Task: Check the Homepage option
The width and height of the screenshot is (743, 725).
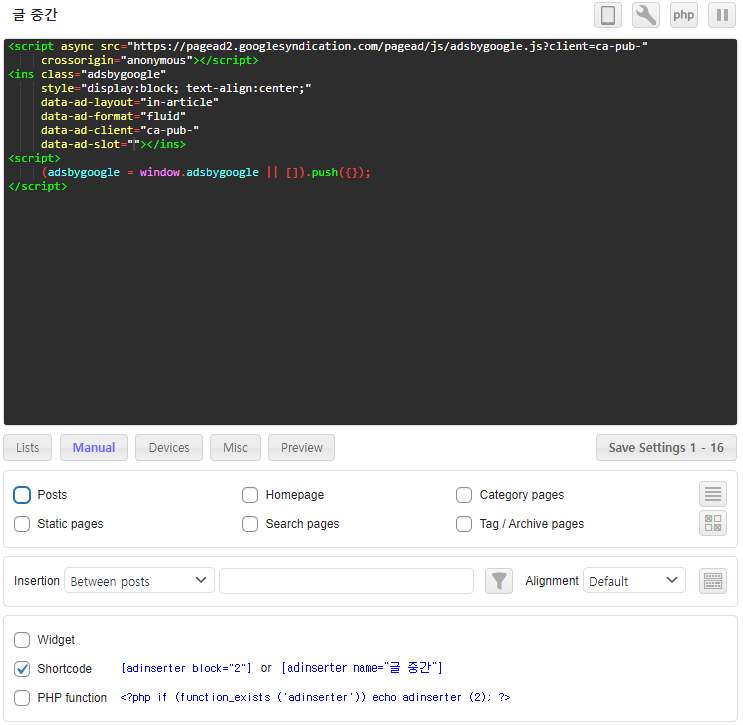Action: coord(250,495)
